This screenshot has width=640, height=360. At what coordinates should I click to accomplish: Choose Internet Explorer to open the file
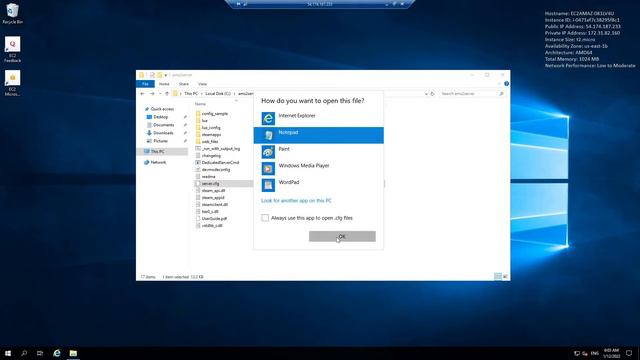[x=318, y=118]
